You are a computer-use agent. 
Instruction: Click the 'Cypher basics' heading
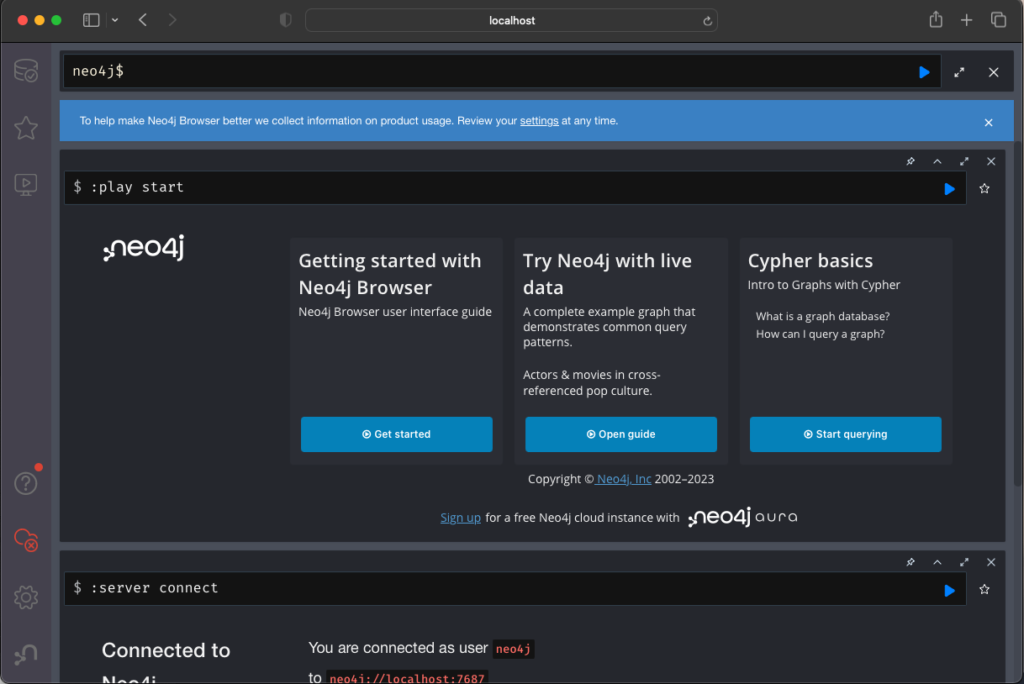click(810, 261)
